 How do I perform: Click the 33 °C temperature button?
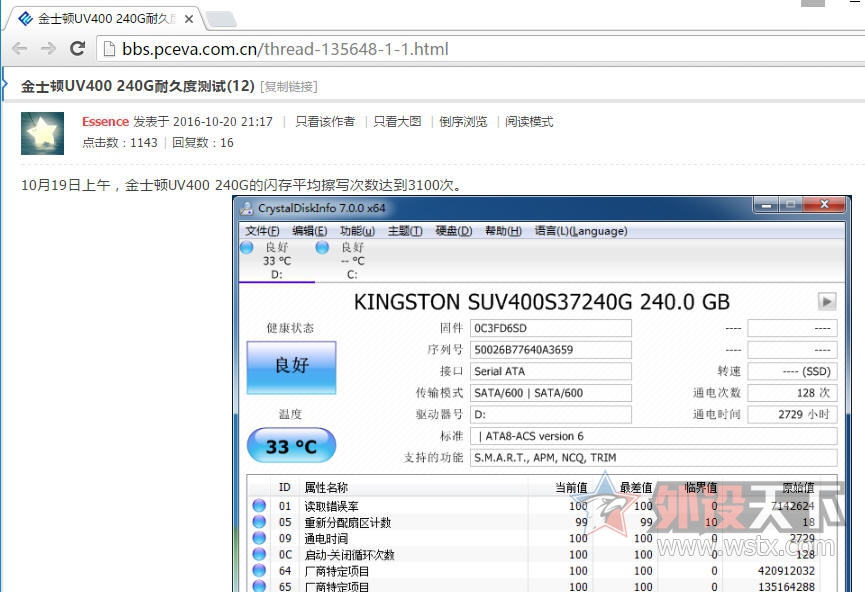click(291, 446)
